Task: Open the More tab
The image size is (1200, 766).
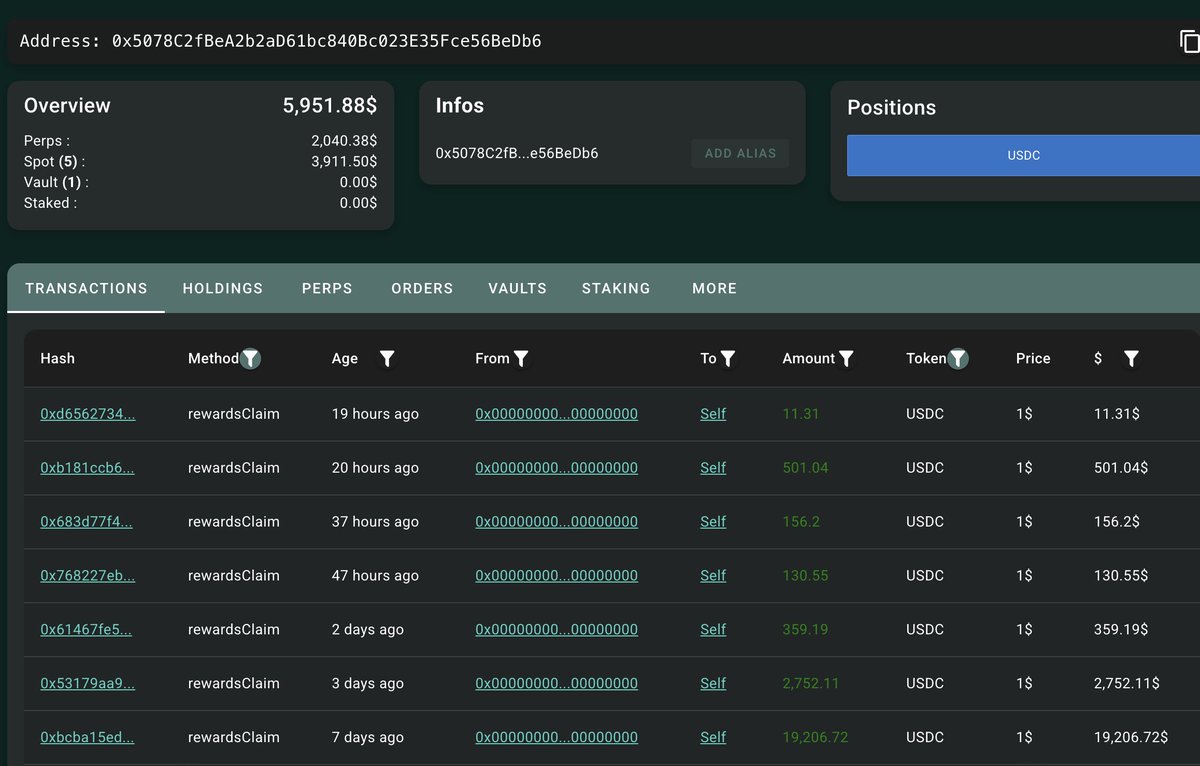Action: [x=714, y=288]
